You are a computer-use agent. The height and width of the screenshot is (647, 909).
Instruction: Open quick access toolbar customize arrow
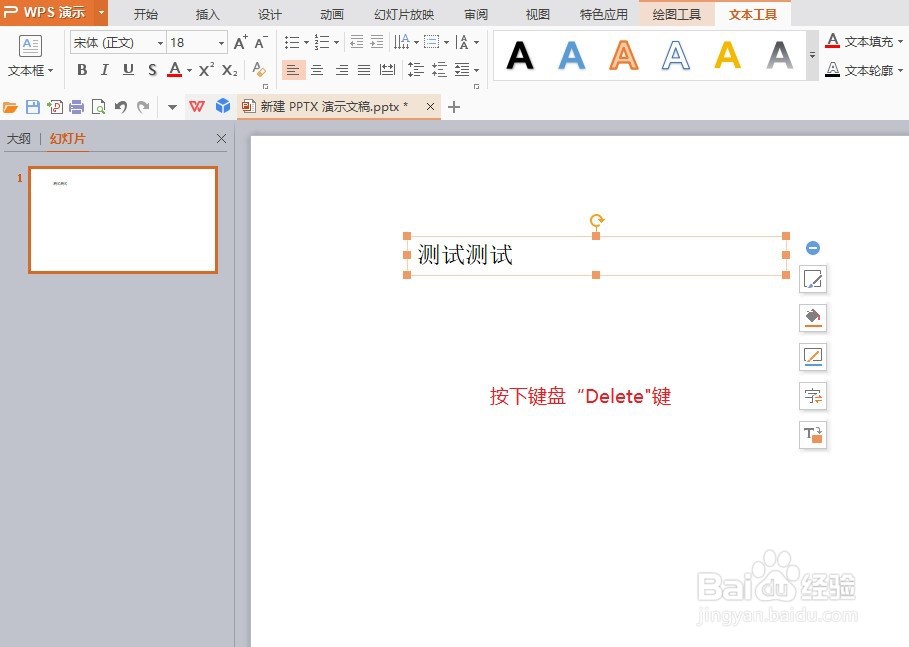172,107
